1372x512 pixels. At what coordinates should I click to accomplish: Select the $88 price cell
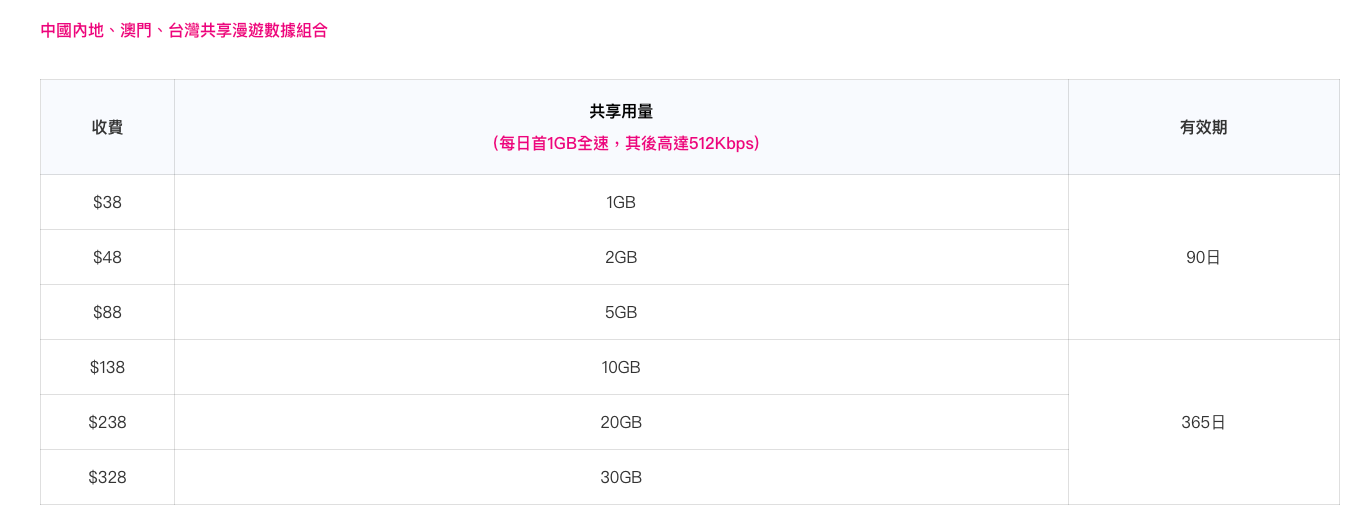(107, 312)
